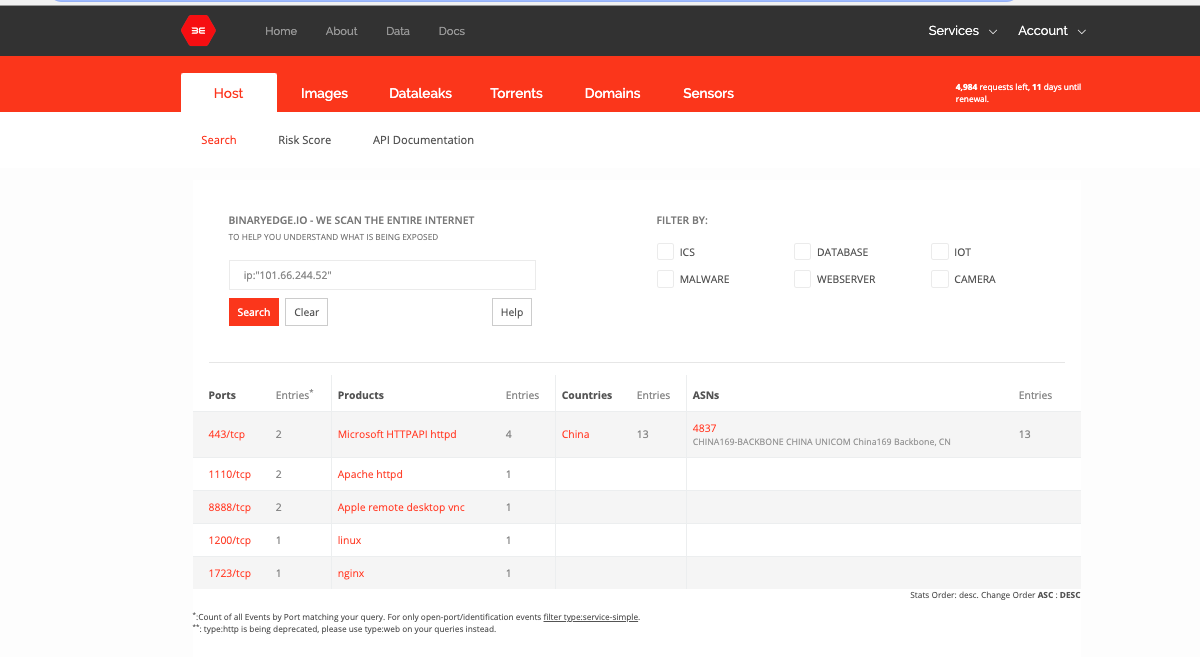This screenshot has width=1200, height=657.
Task: Switch to the Dataleaks tab
Action: pyautogui.click(x=421, y=93)
